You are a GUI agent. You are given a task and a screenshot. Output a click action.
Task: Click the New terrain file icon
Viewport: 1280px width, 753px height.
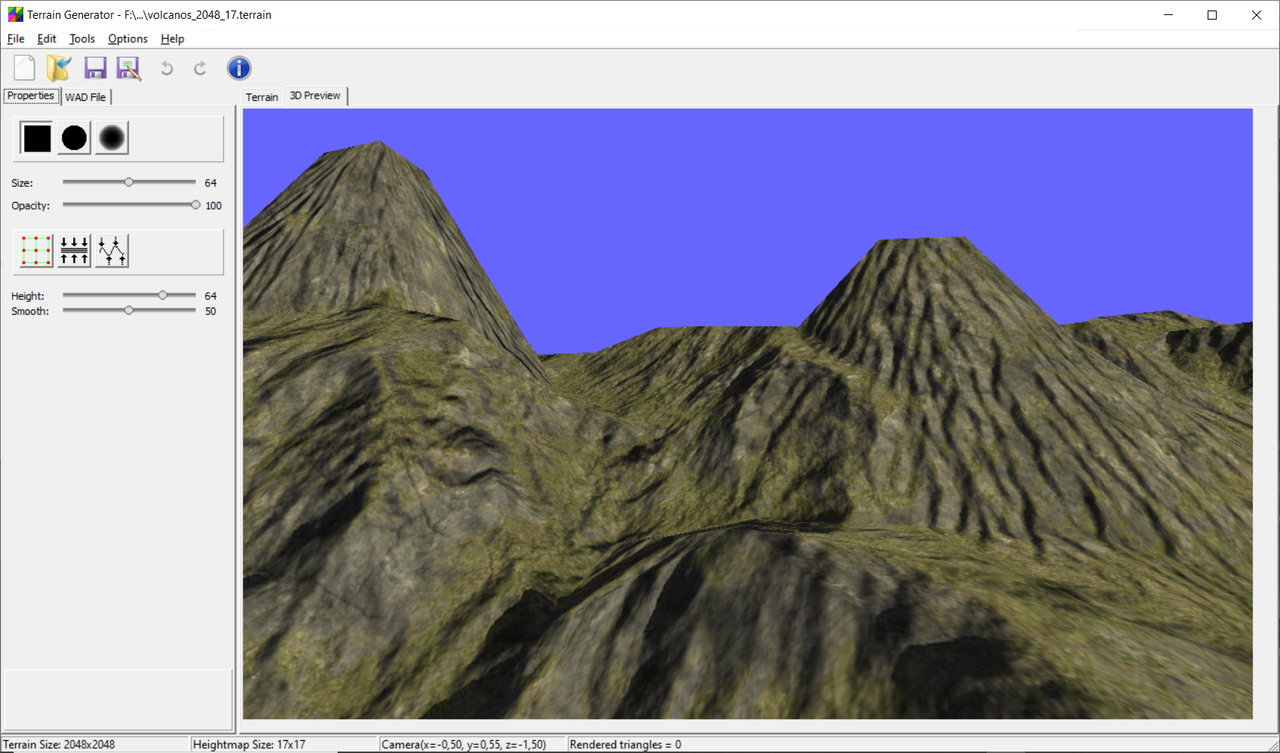point(25,68)
